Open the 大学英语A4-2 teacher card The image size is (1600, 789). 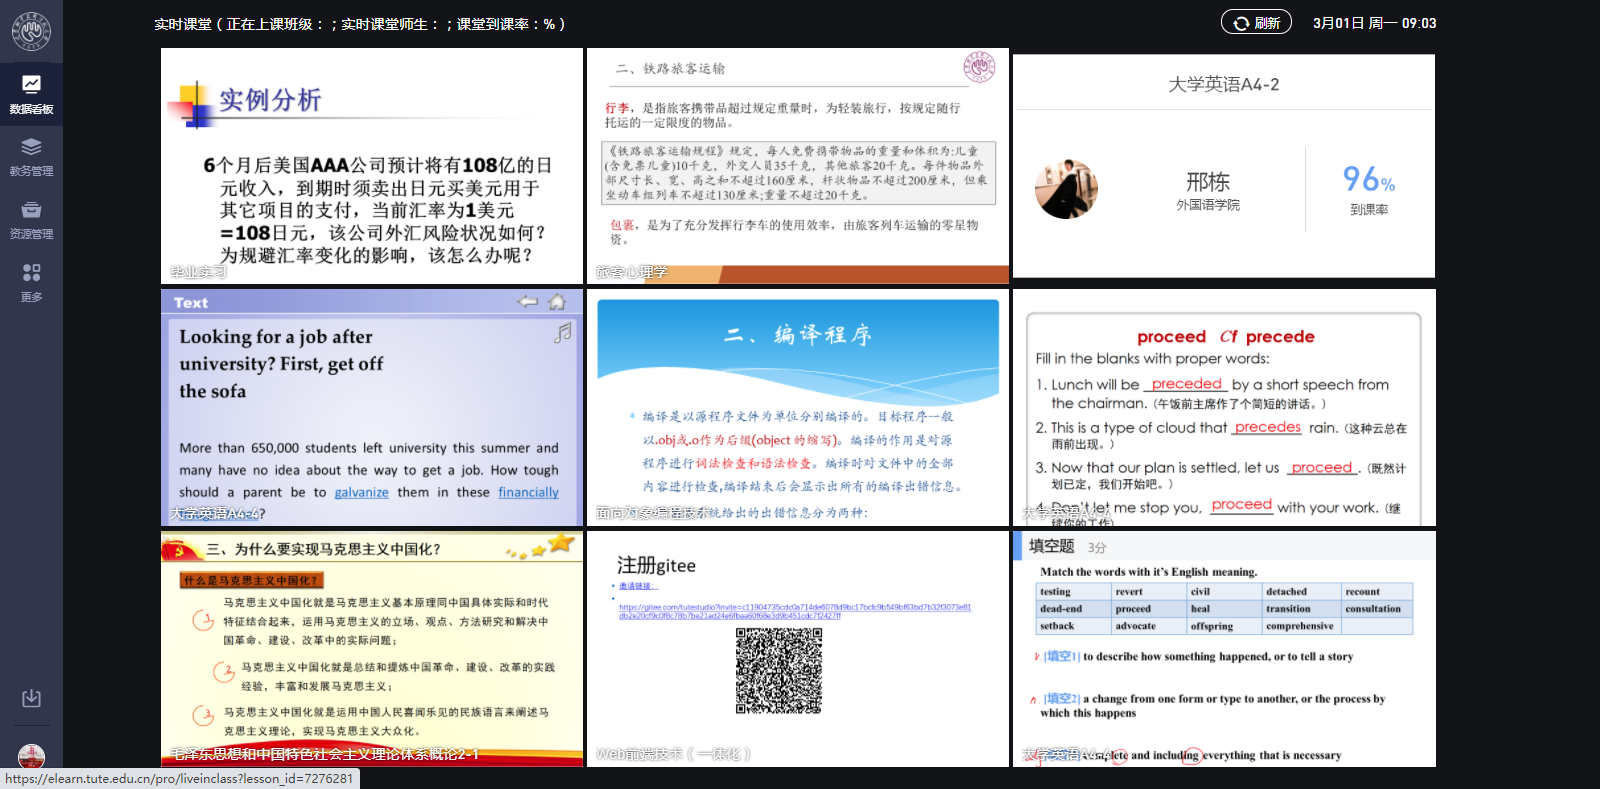(x=1223, y=166)
